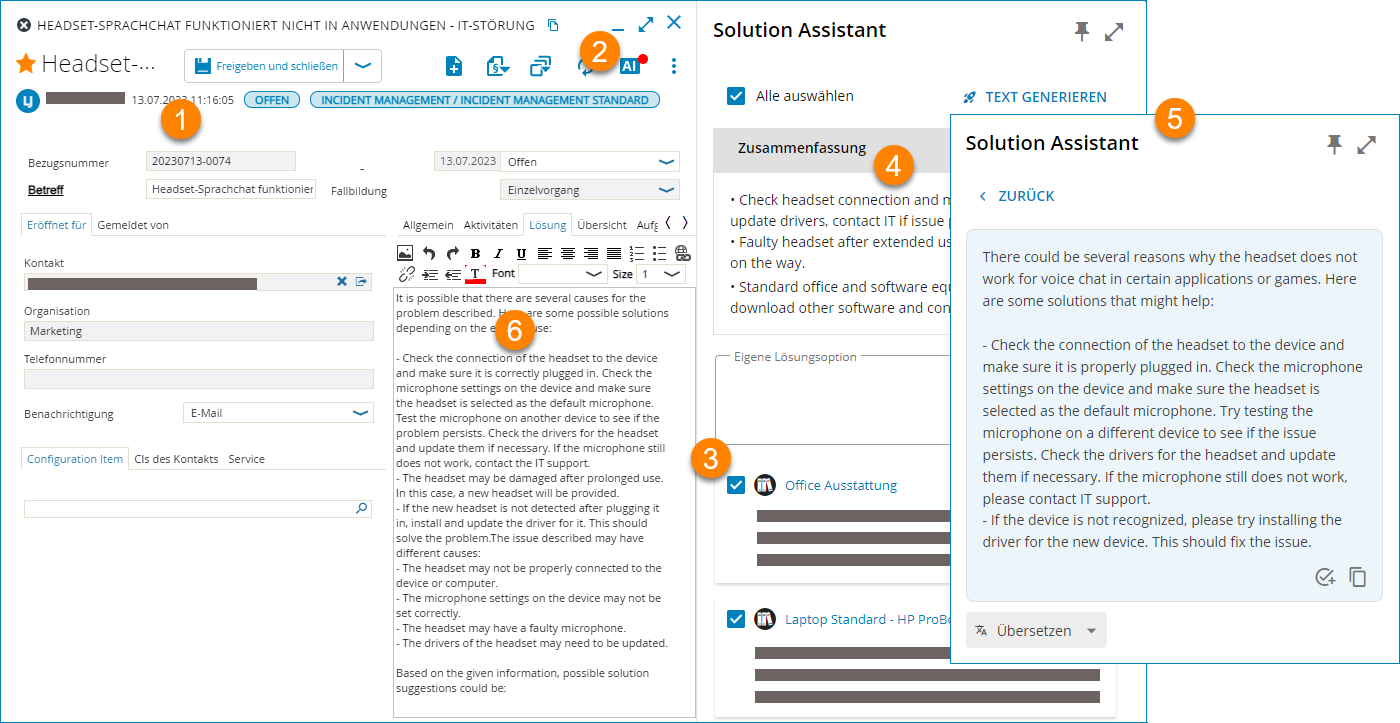The image size is (1400, 723).
Task: Center align the text
Action: pos(568,253)
